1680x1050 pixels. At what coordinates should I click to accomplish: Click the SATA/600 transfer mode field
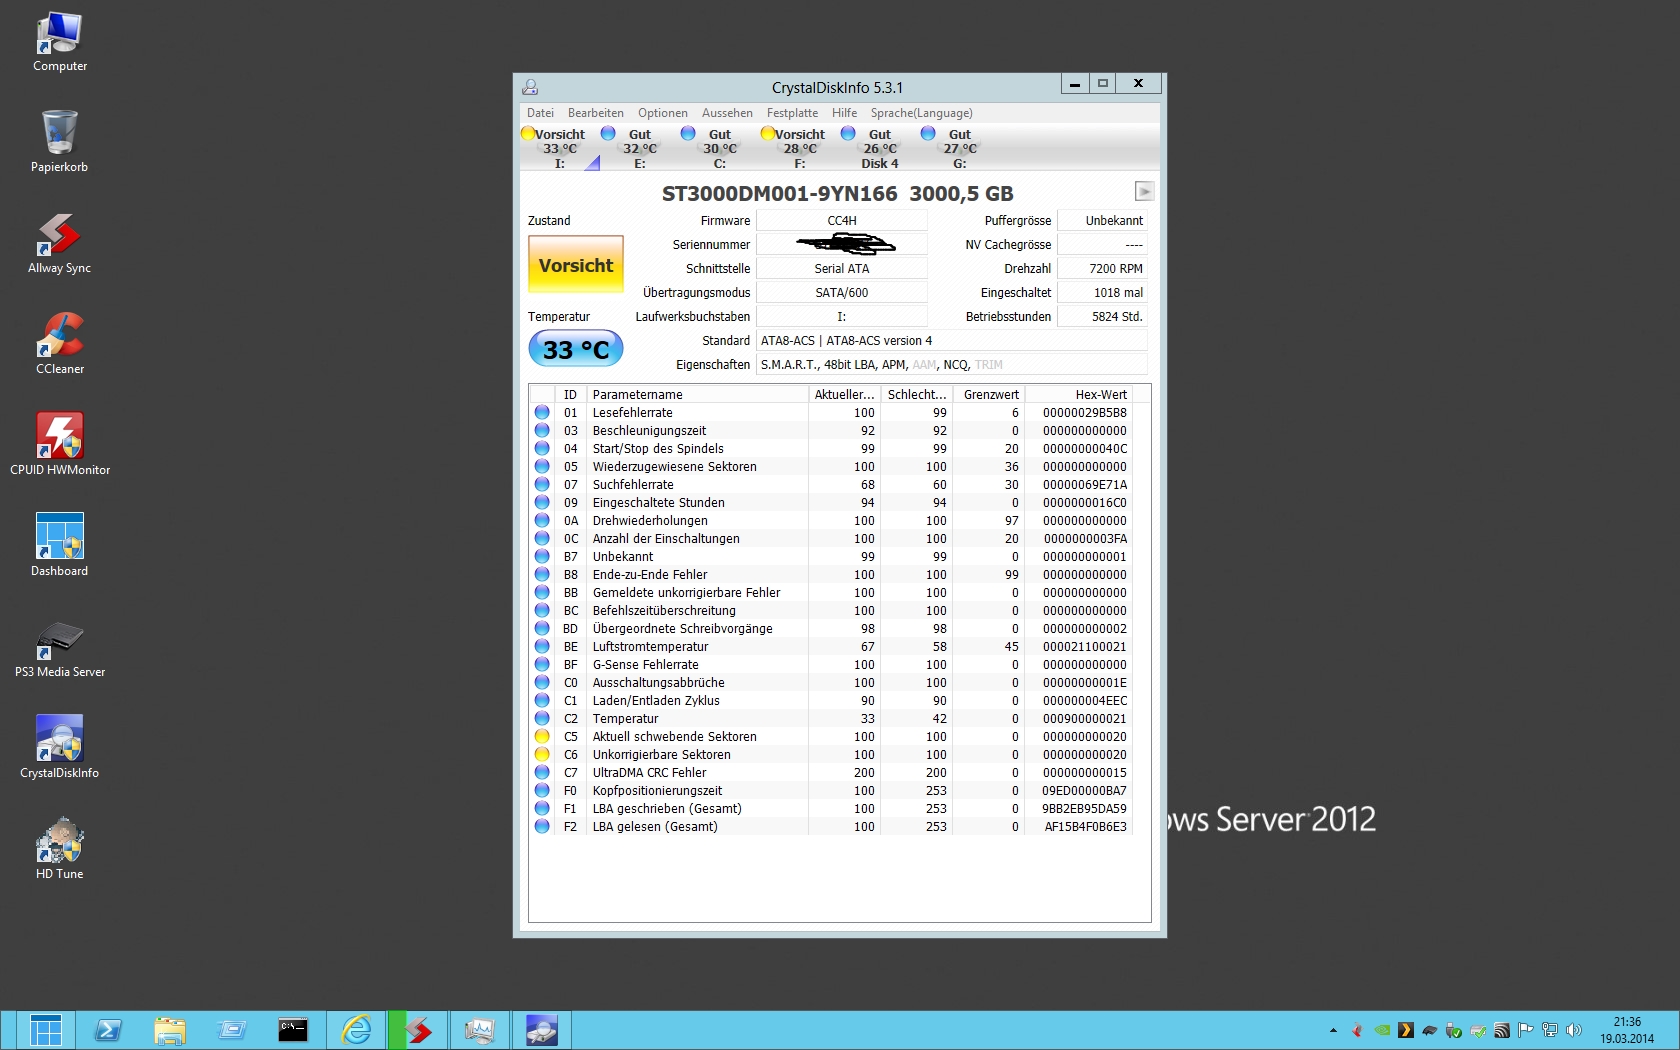842,293
